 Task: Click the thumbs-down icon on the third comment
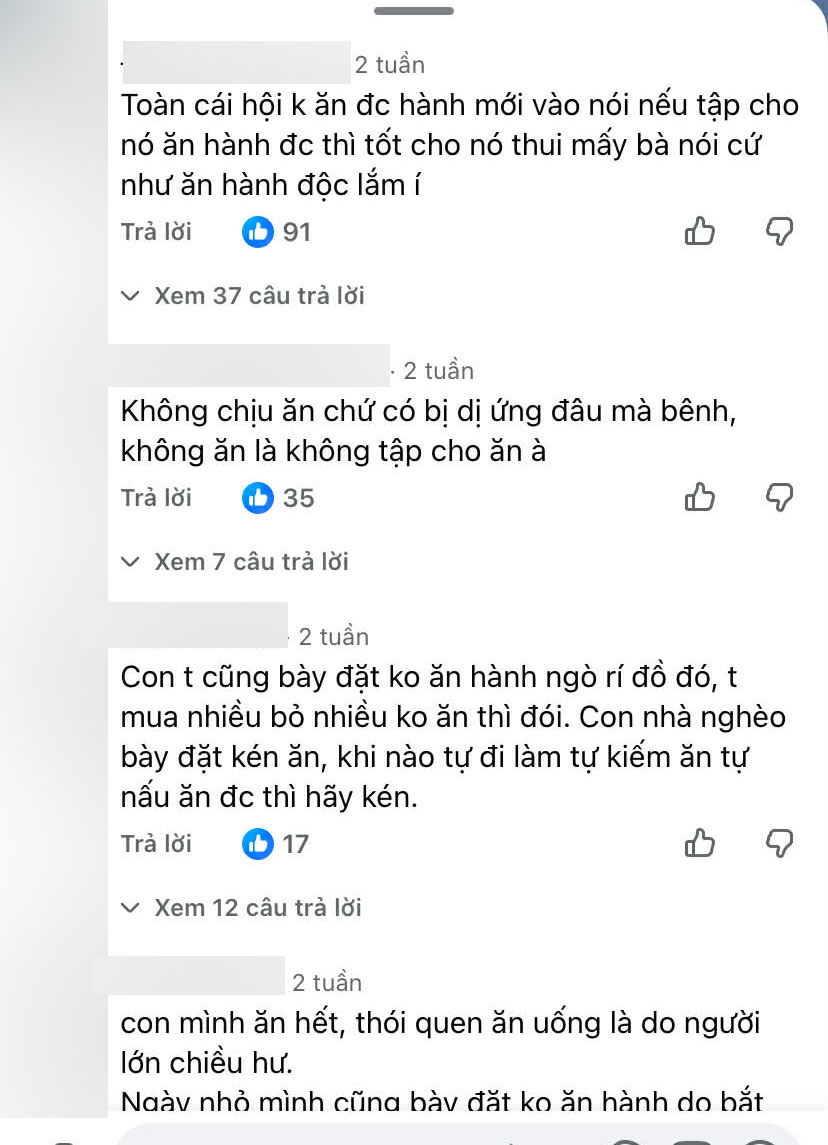tap(780, 843)
